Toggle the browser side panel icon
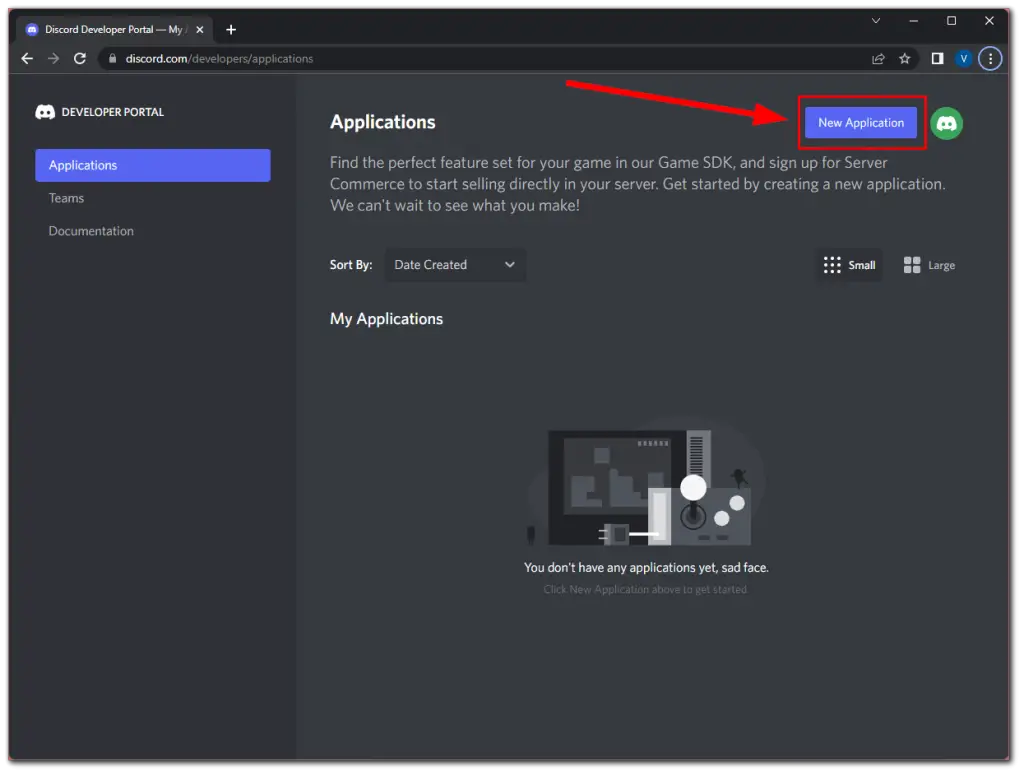 [x=937, y=58]
